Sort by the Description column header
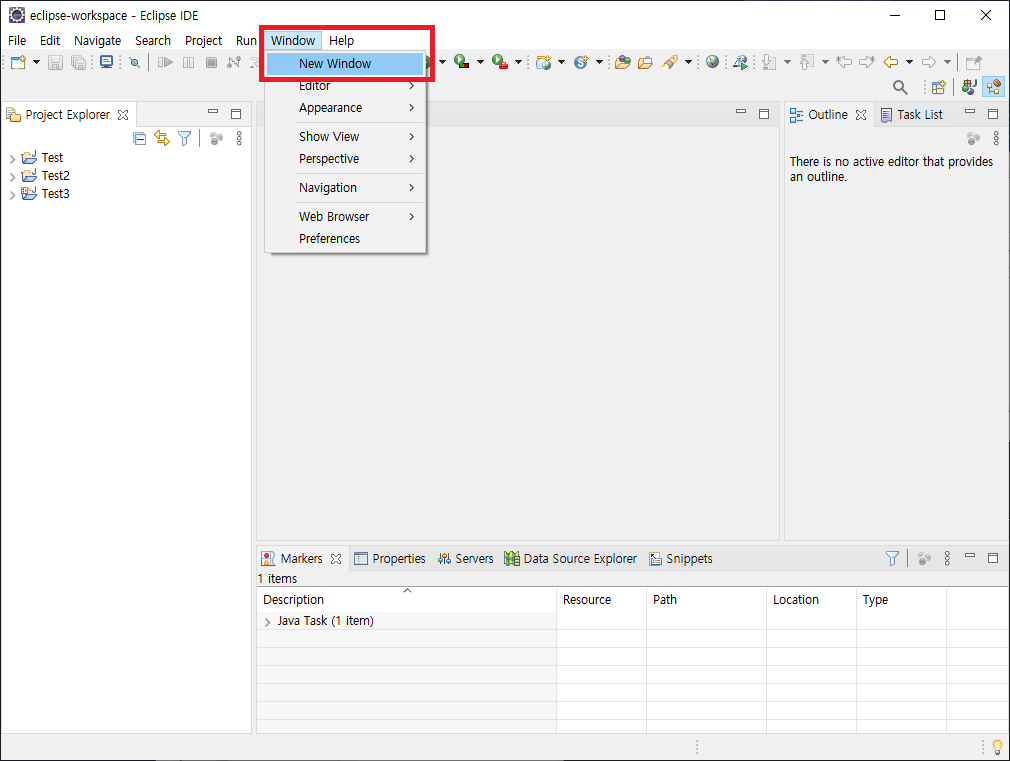1010x761 pixels. click(x=406, y=599)
